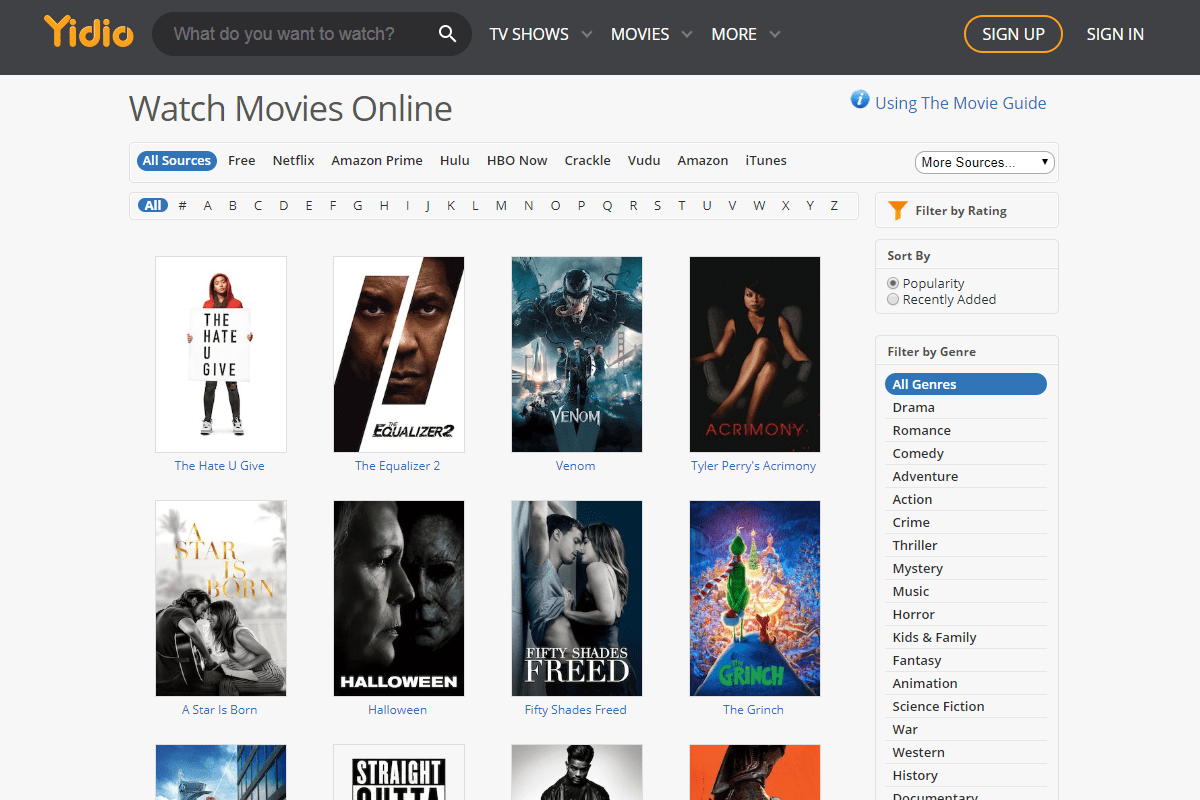Switch to the Netflix source tab

(x=293, y=161)
